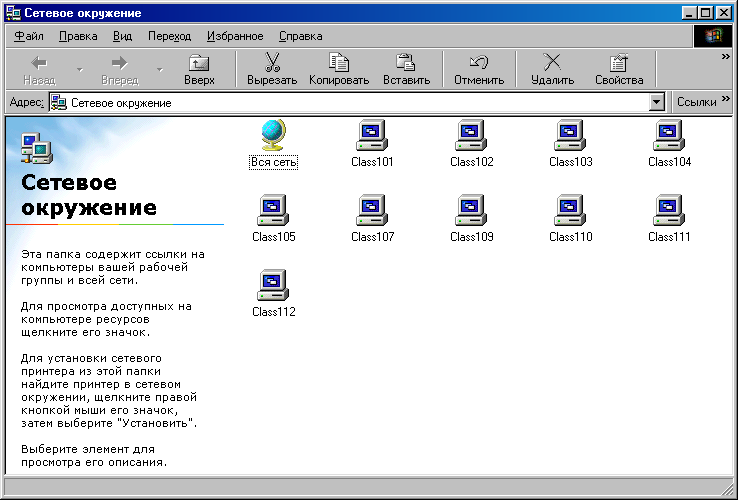Open the Избранное menu
This screenshot has height=500, width=738.
pyautogui.click(x=235, y=36)
